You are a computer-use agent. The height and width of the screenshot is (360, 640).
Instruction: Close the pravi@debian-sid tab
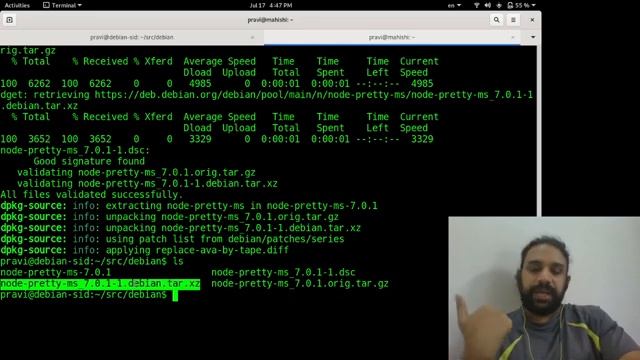tap(252, 37)
